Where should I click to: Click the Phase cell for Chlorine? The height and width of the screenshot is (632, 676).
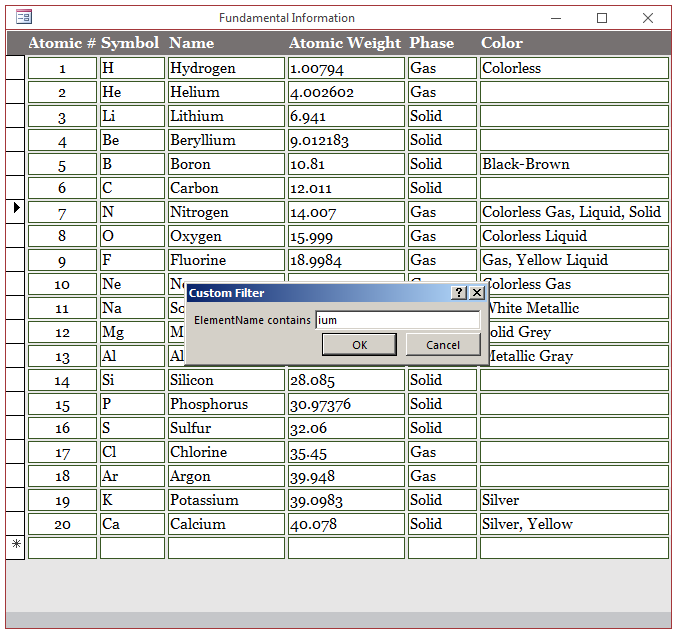[442, 452]
